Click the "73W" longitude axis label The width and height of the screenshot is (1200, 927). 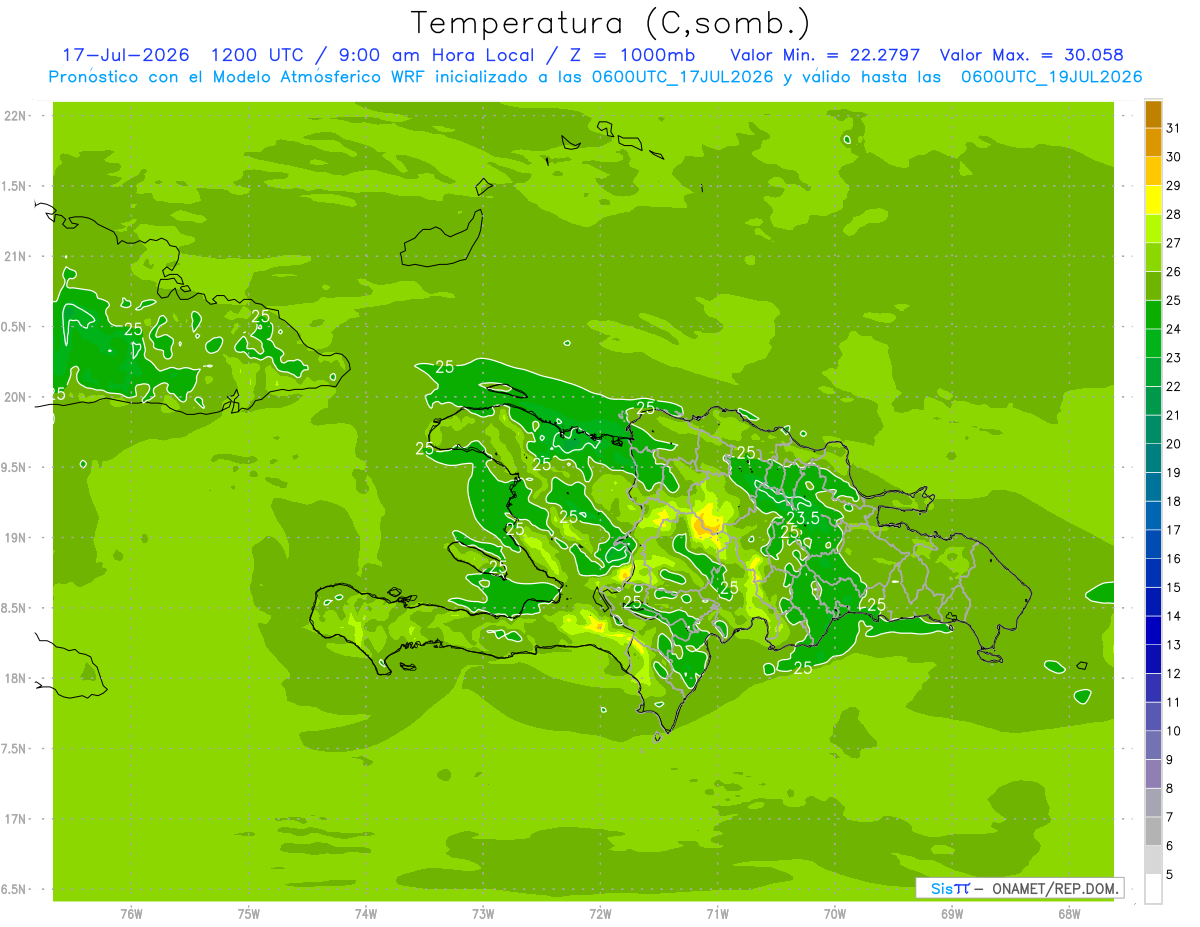pos(483,914)
